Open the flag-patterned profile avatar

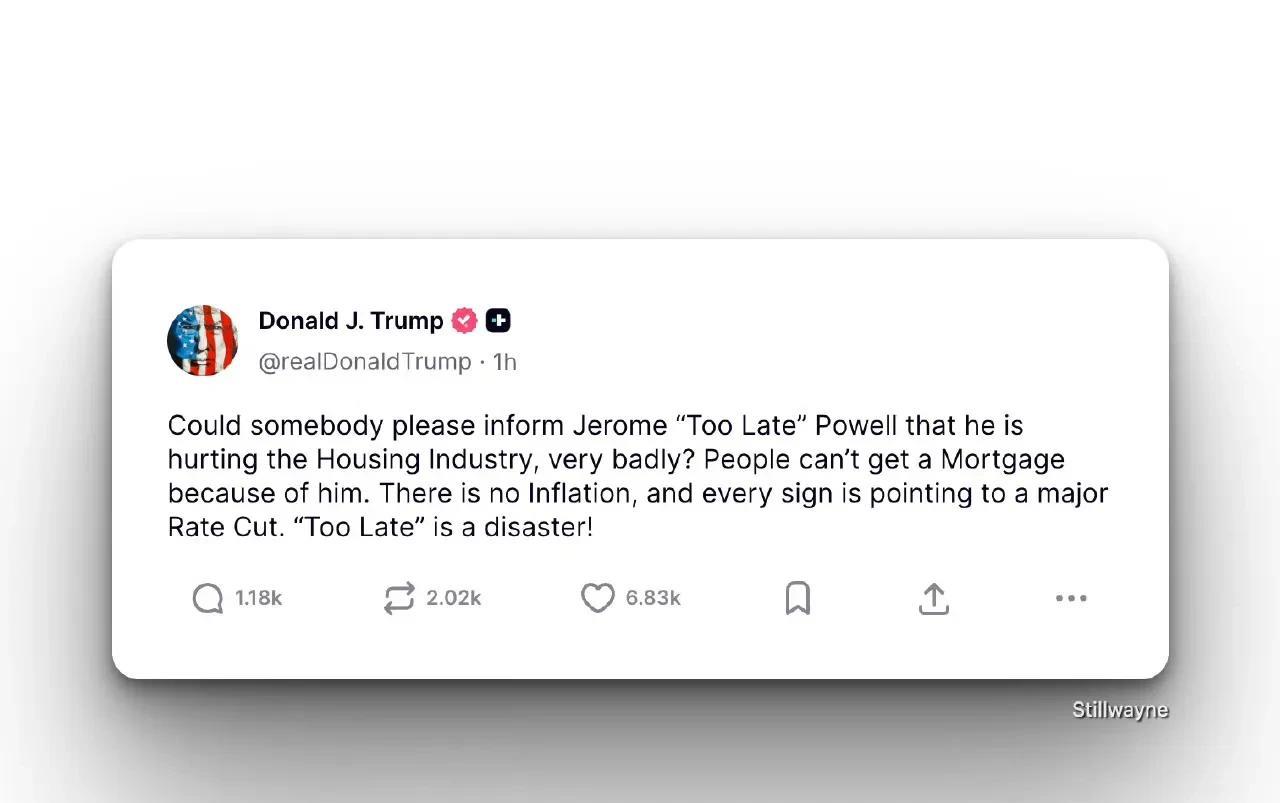203,341
